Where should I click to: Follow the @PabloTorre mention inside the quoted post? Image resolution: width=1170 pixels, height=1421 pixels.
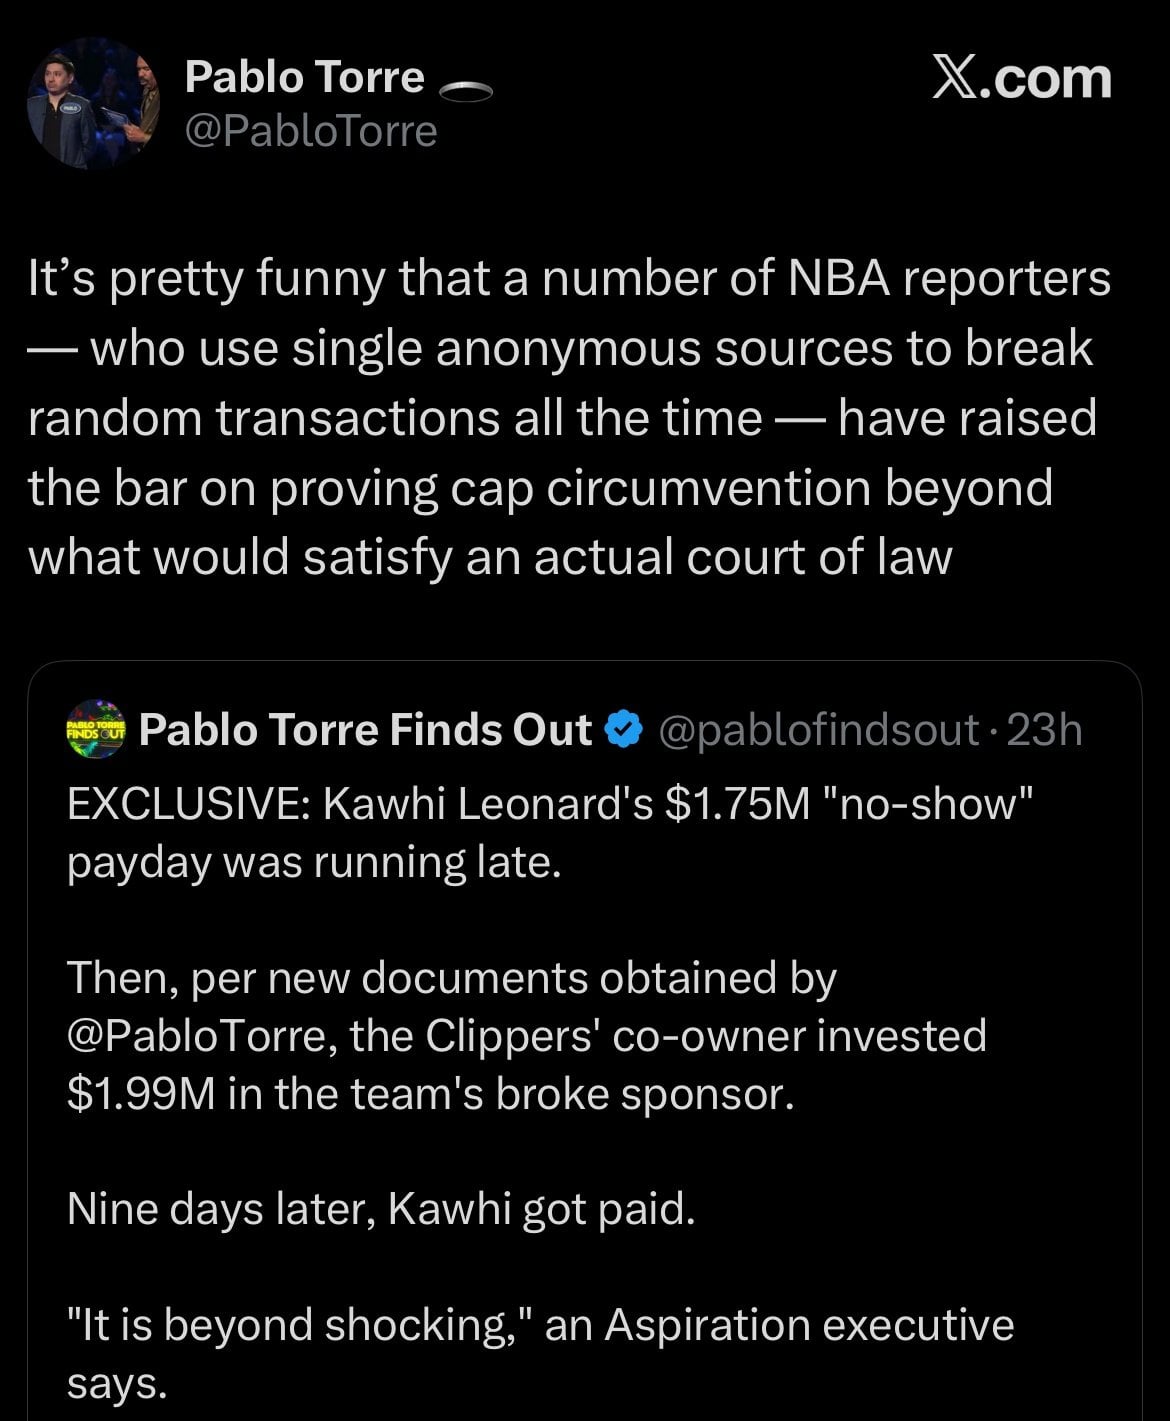(202, 1036)
